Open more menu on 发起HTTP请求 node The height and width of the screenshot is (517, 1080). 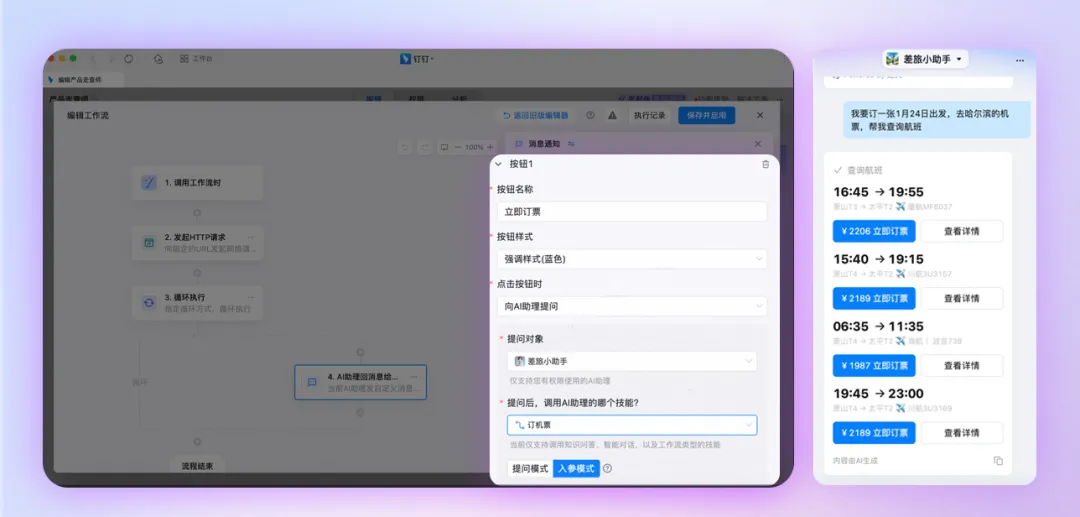251,237
